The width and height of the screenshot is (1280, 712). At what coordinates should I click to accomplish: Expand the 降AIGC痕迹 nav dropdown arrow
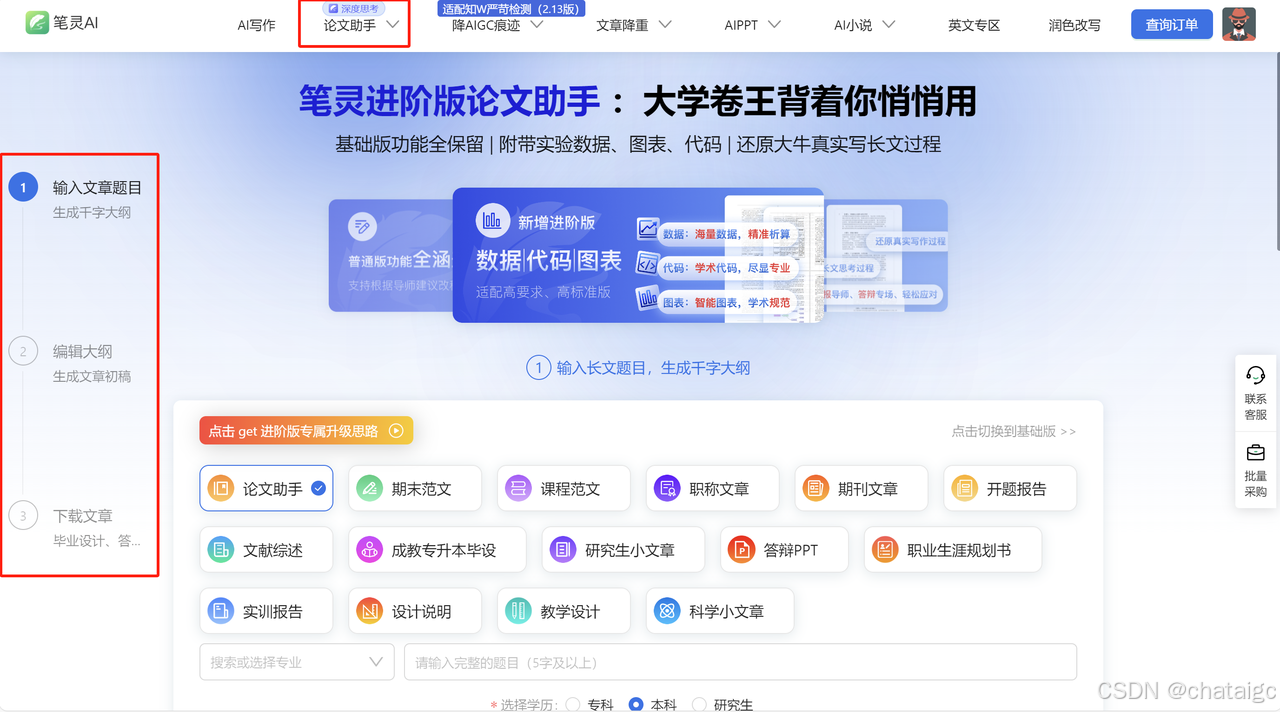tap(537, 25)
